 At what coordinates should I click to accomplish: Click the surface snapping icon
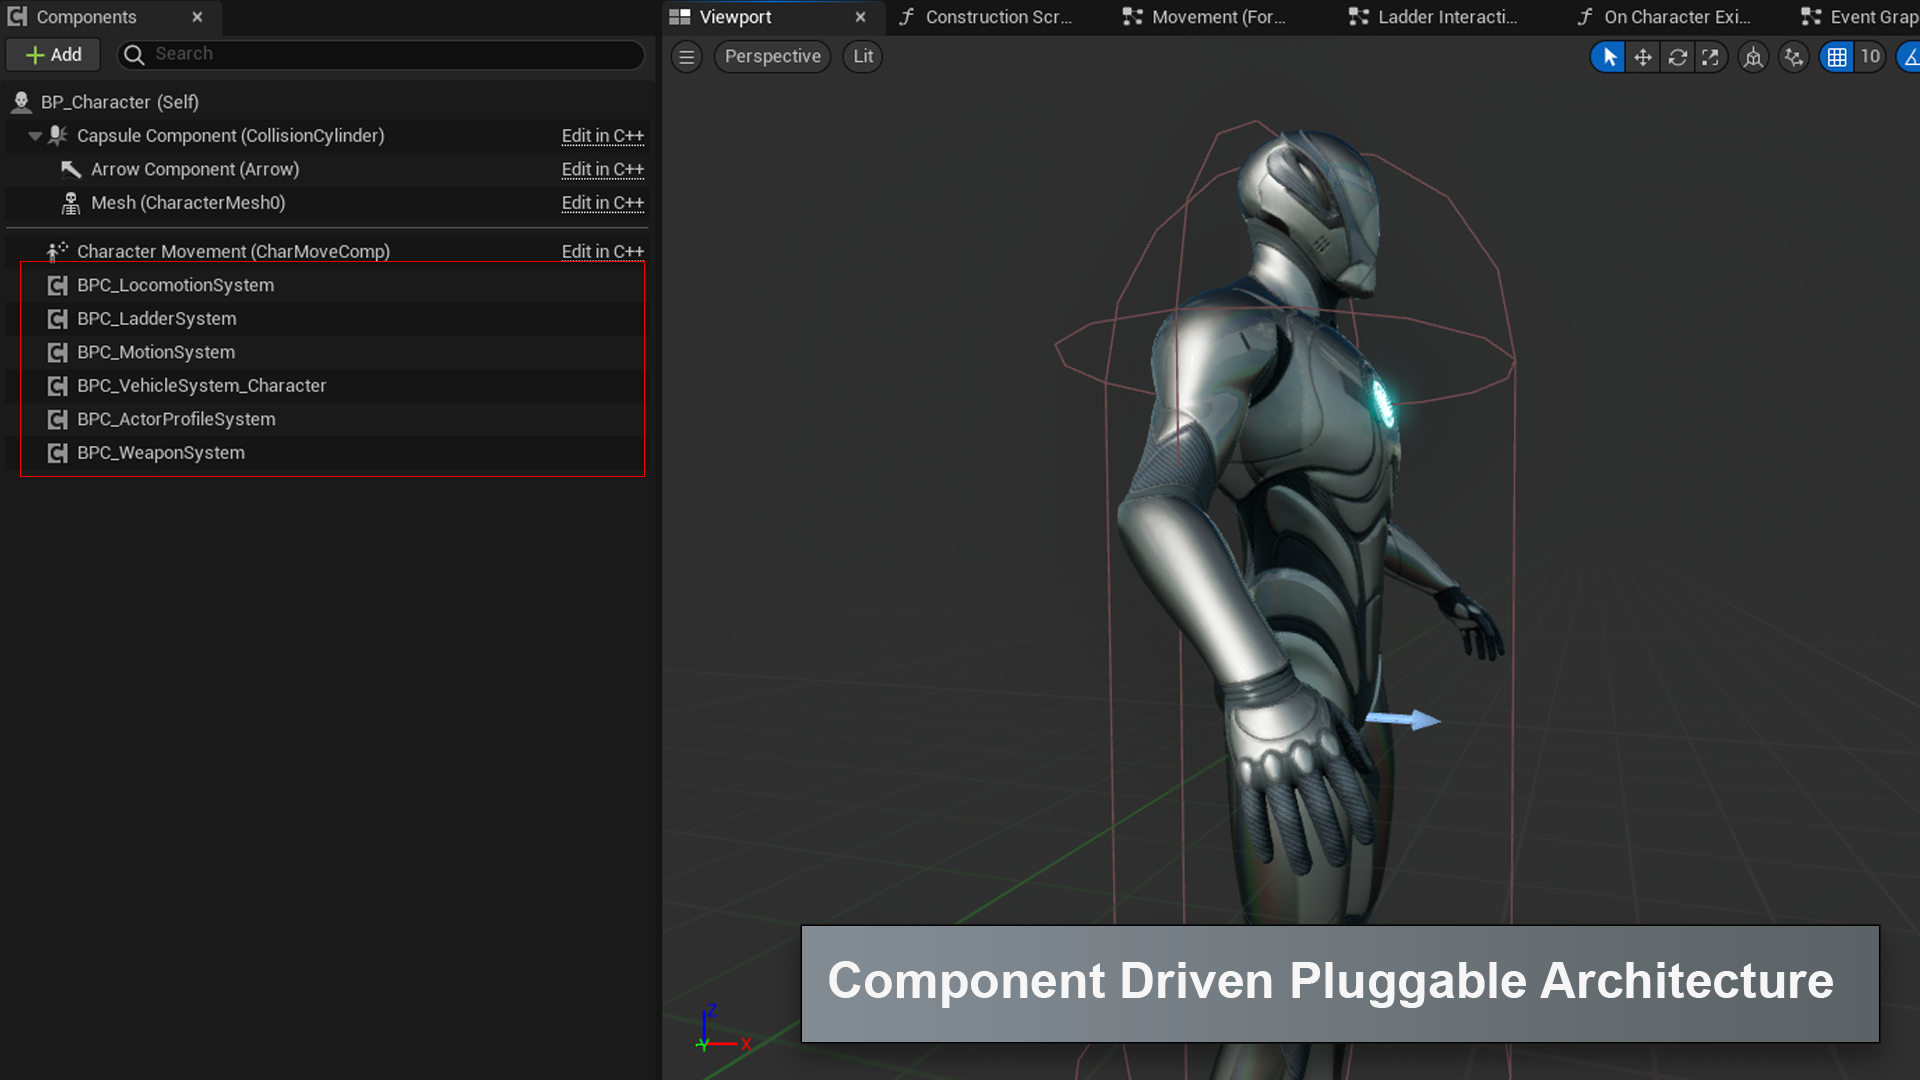(x=1794, y=57)
